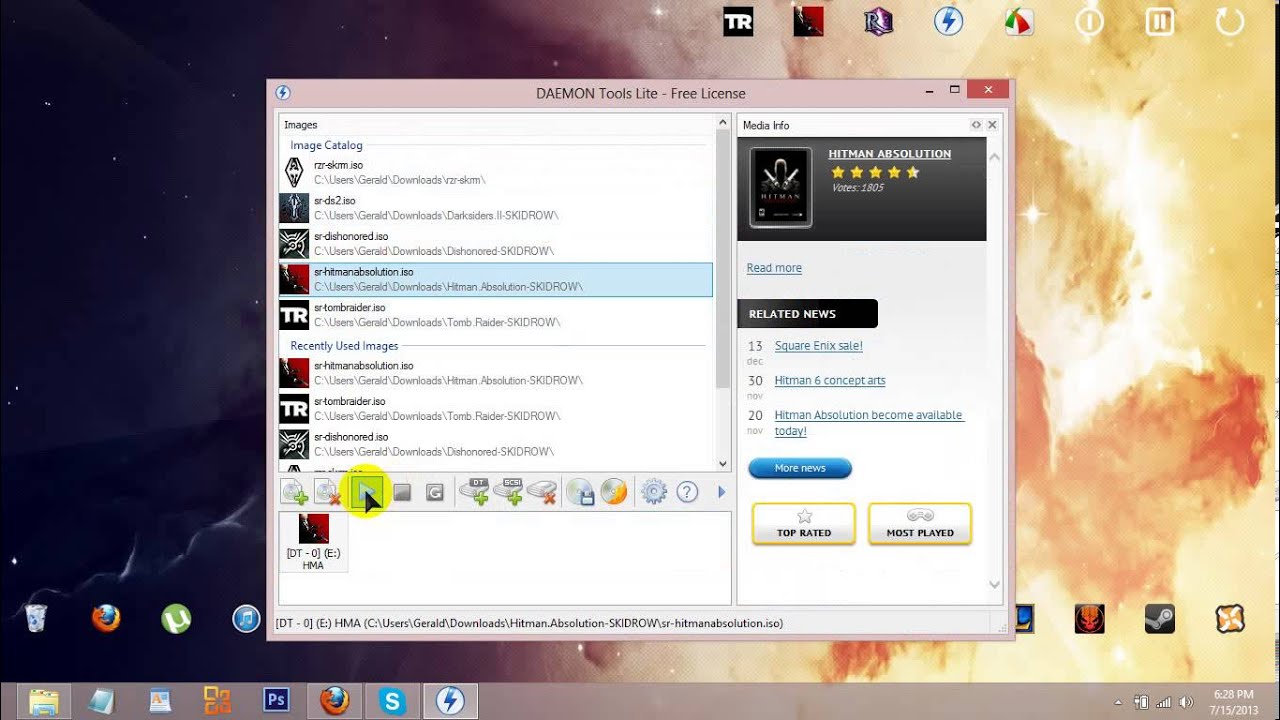The height and width of the screenshot is (720, 1280).
Task: Click the TOP RATED button
Action: coord(804,523)
